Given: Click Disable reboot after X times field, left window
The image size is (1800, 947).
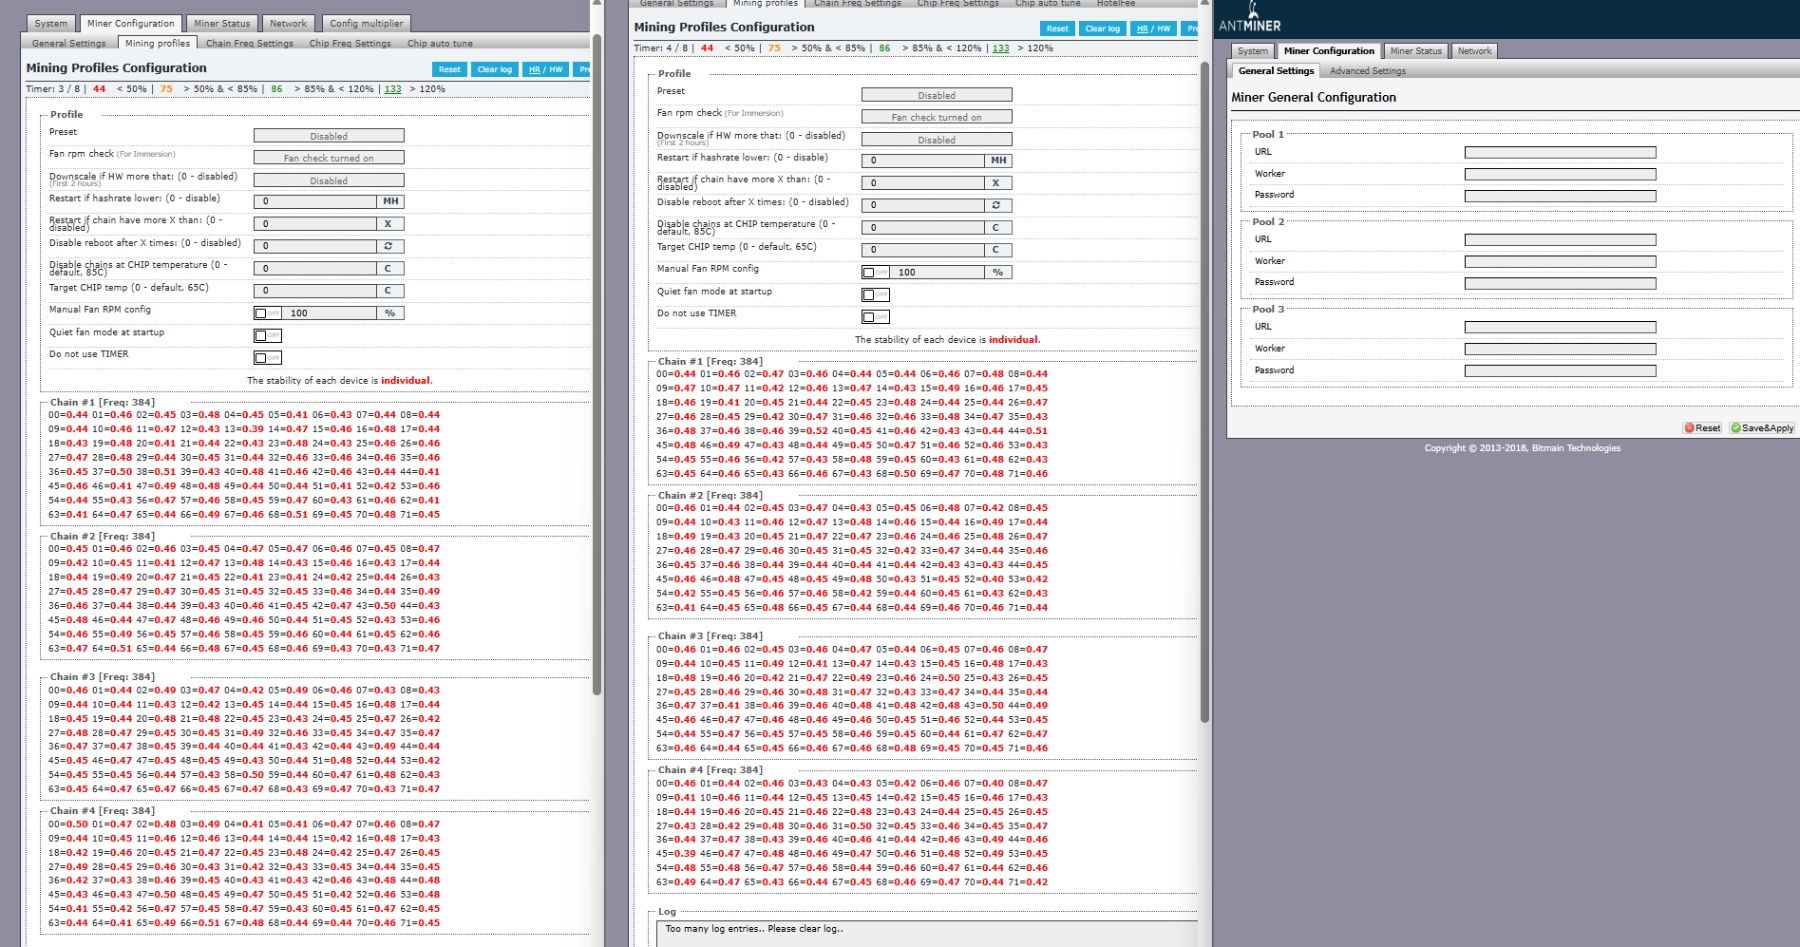Looking at the screenshot, I should click(x=315, y=246).
